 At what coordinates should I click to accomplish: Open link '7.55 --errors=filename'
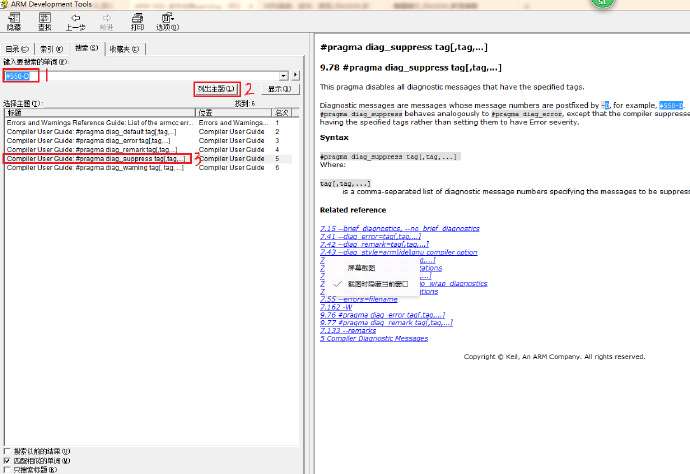click(x=359, y=299)
